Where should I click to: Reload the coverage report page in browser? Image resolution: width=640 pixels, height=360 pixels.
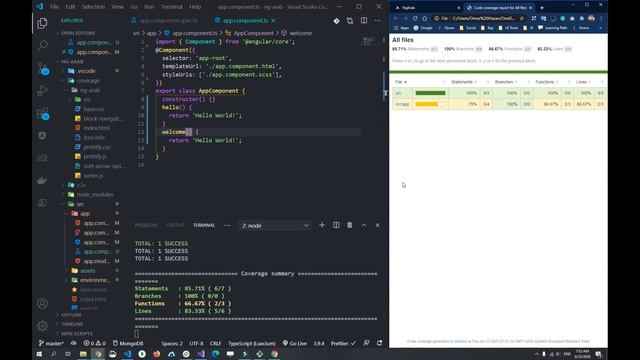pos(415,18)
